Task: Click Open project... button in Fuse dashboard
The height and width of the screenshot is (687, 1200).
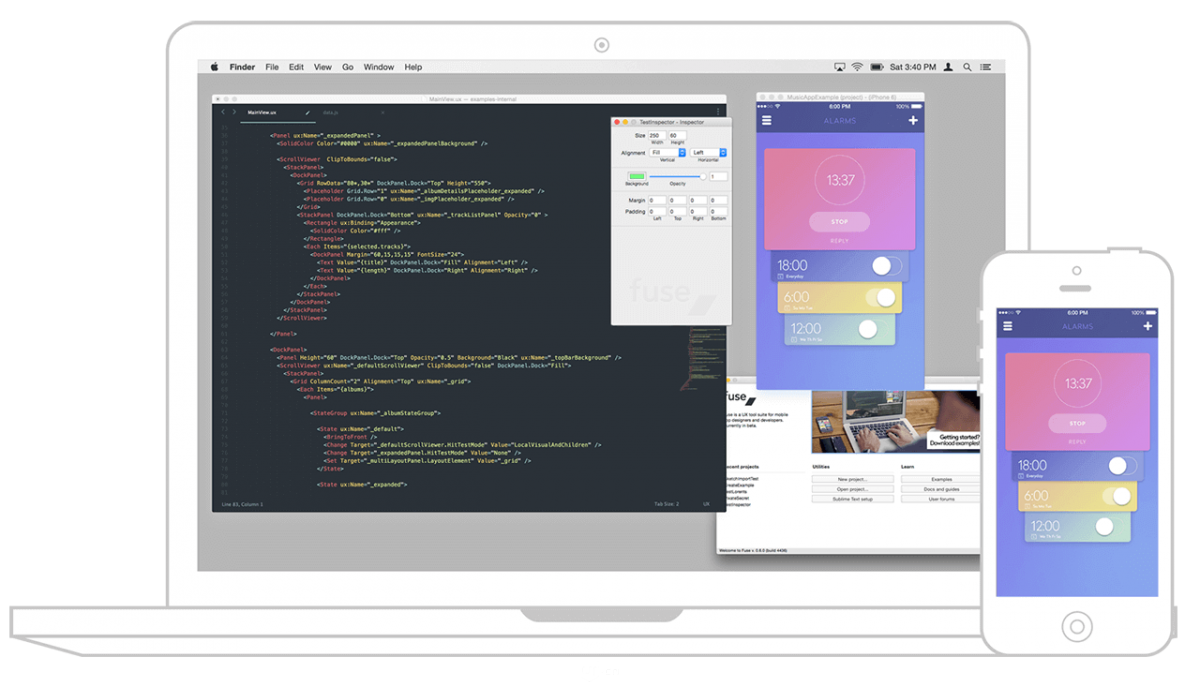Action: [x=853, y=489]
